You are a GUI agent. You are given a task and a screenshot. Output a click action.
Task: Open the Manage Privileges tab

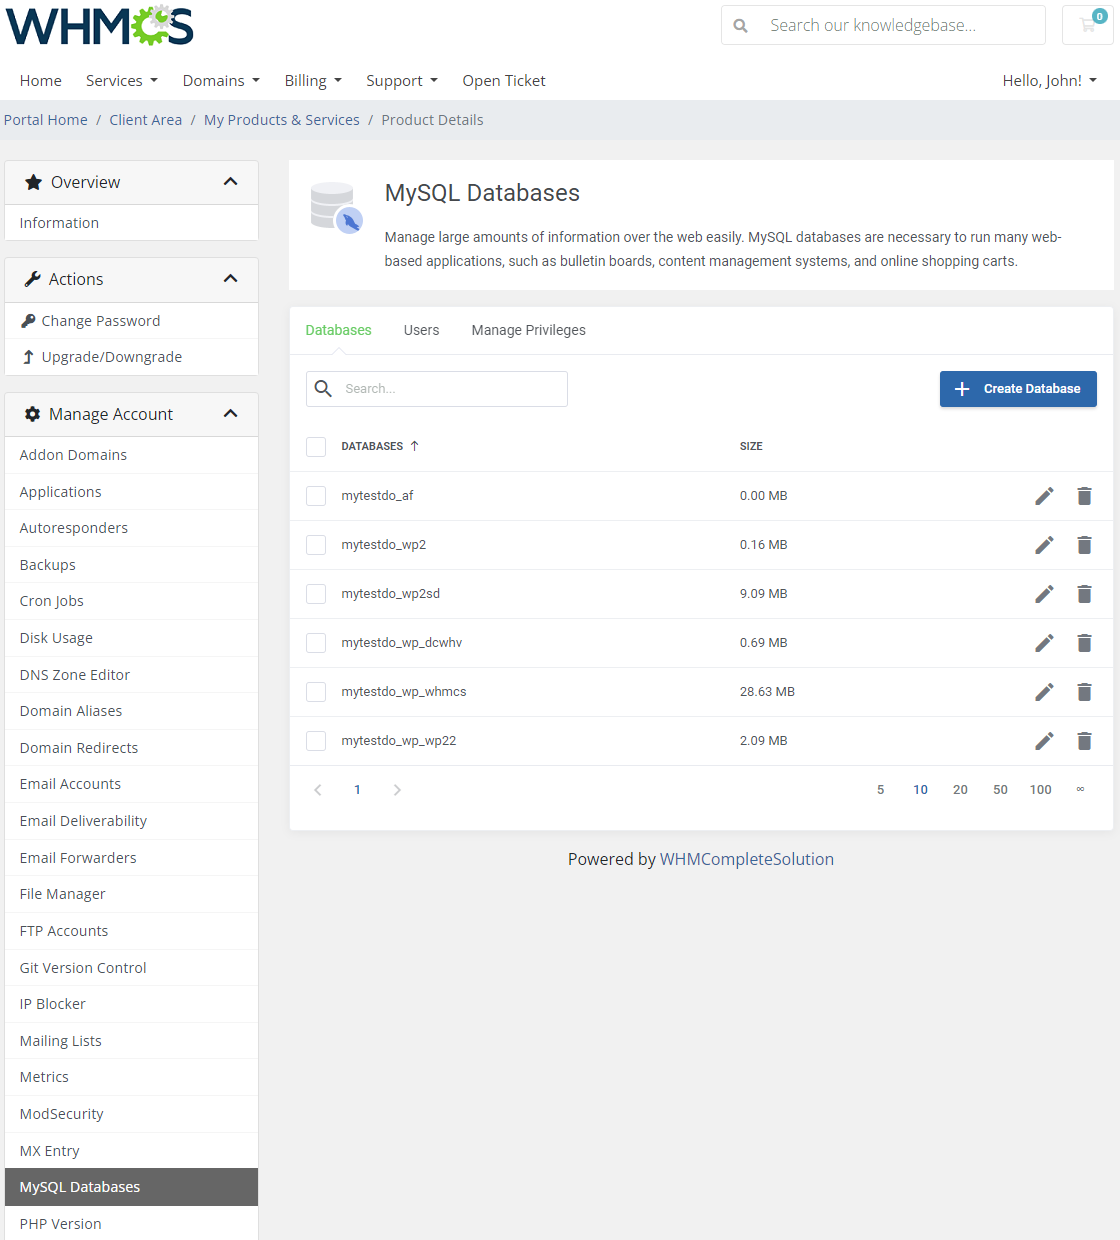coord(528,330)
